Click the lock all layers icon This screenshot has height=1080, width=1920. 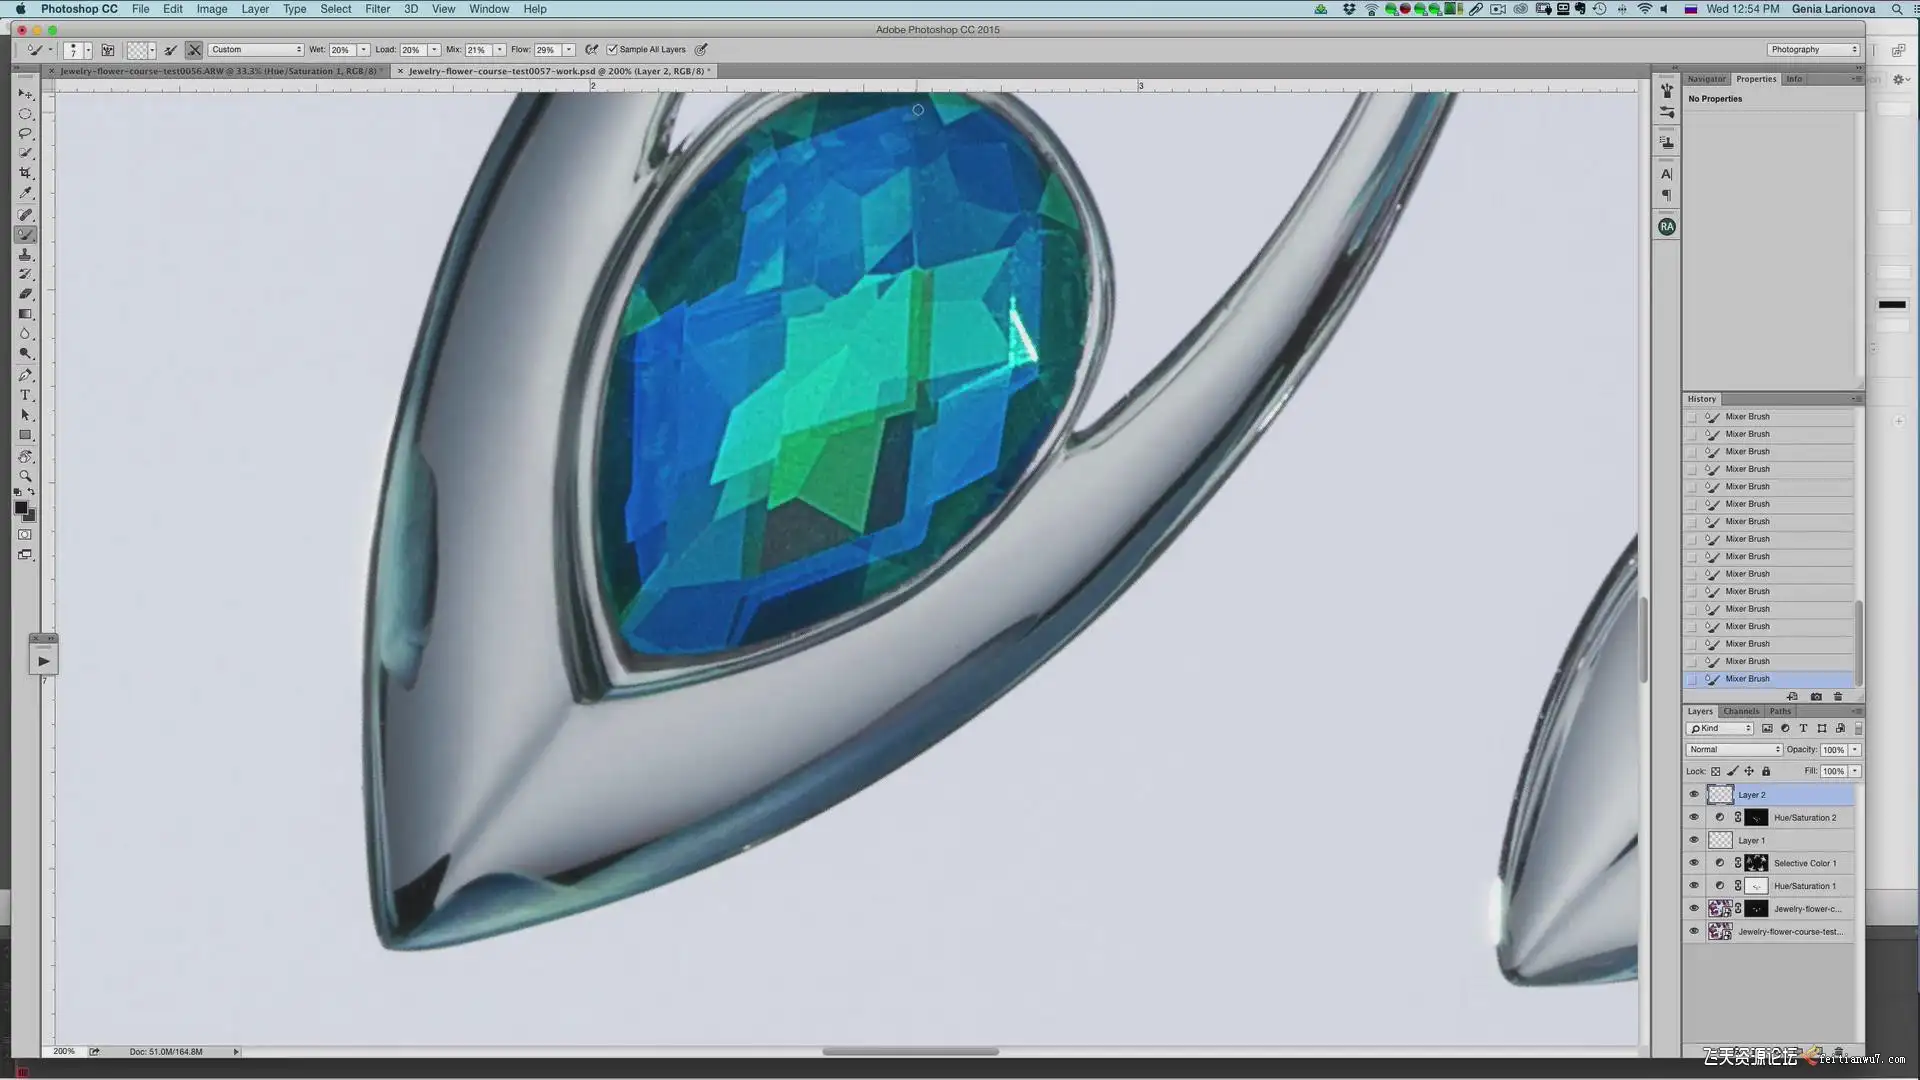[x=1766, y=771]
